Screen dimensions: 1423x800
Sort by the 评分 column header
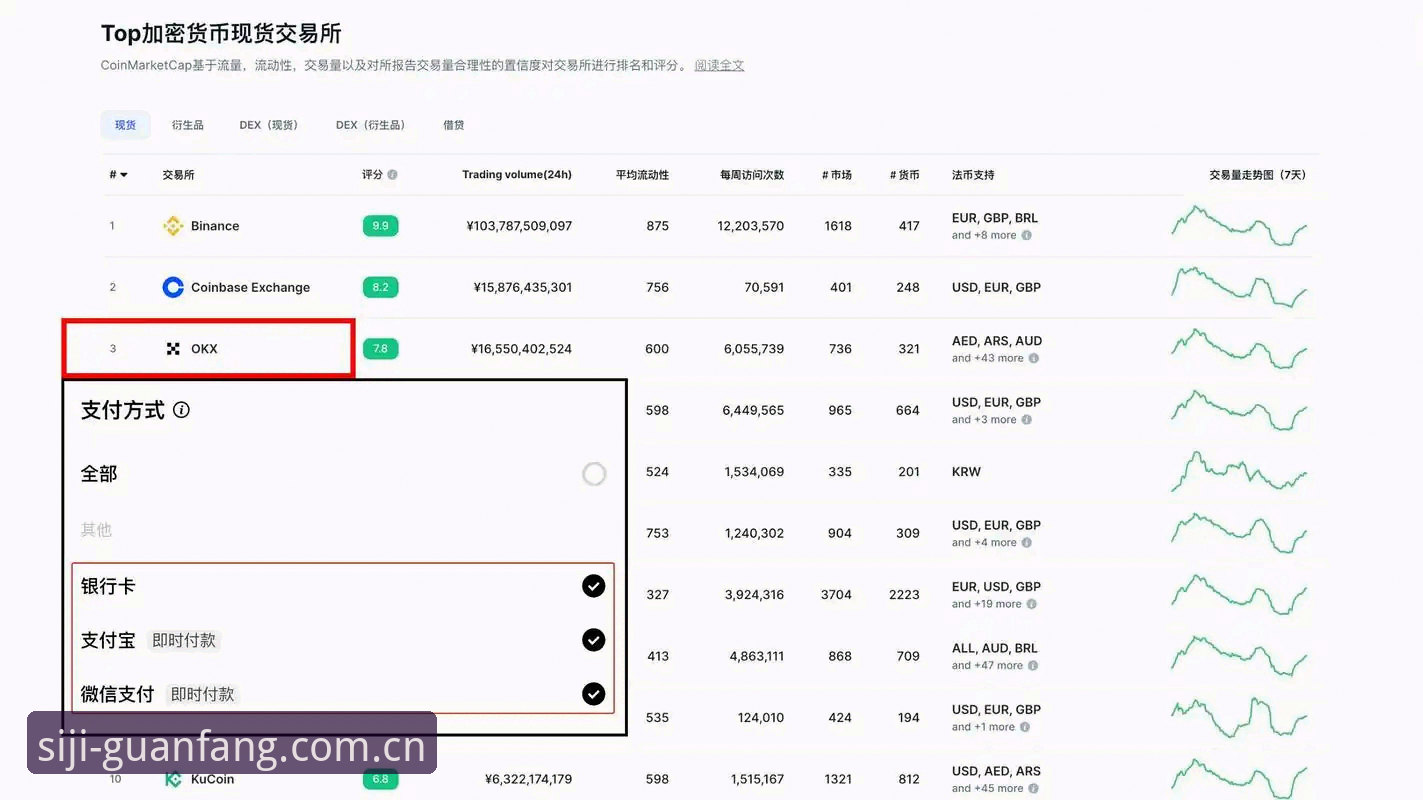click(372, 175)
